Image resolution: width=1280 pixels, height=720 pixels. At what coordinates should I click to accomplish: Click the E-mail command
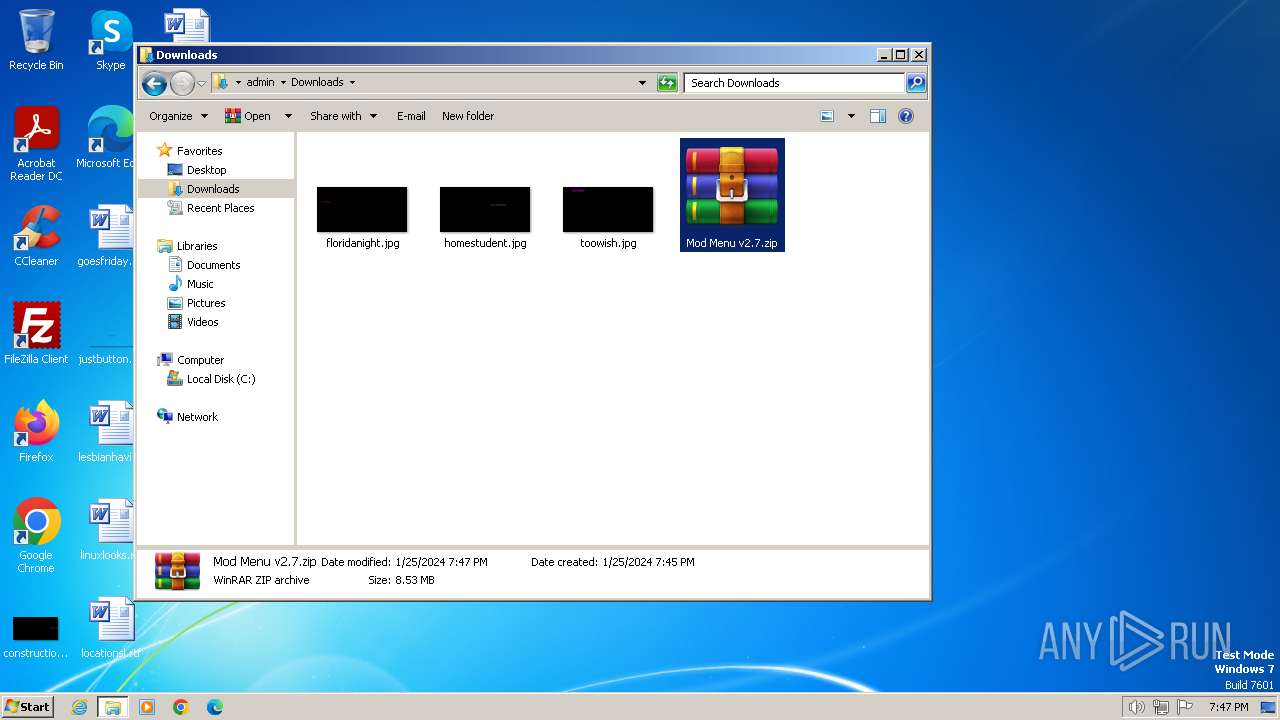click(x=411, y=116)
